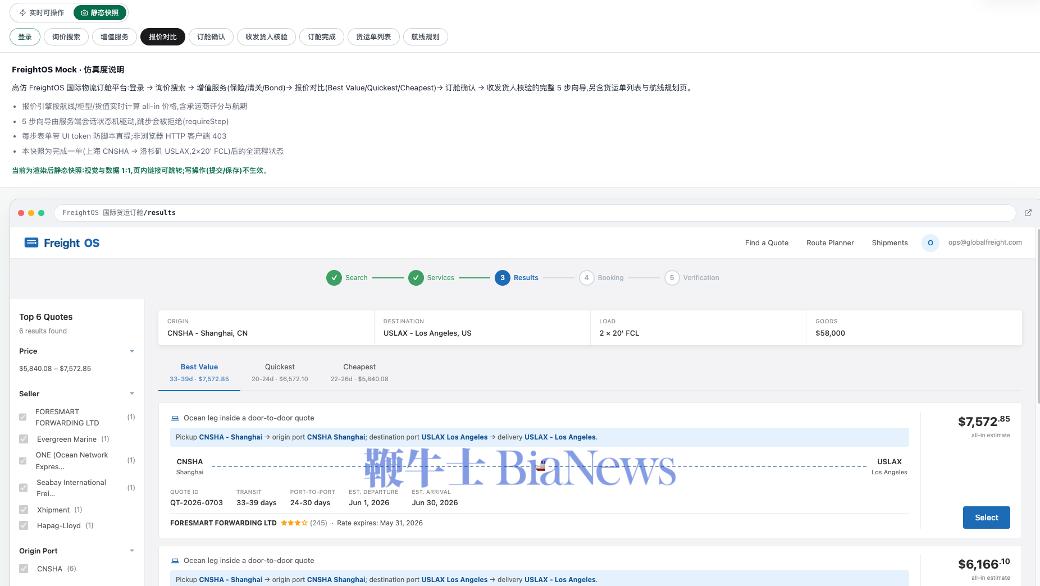
Task: Select the 收发货人核验 page pill
Action: [x=266, y=37]
